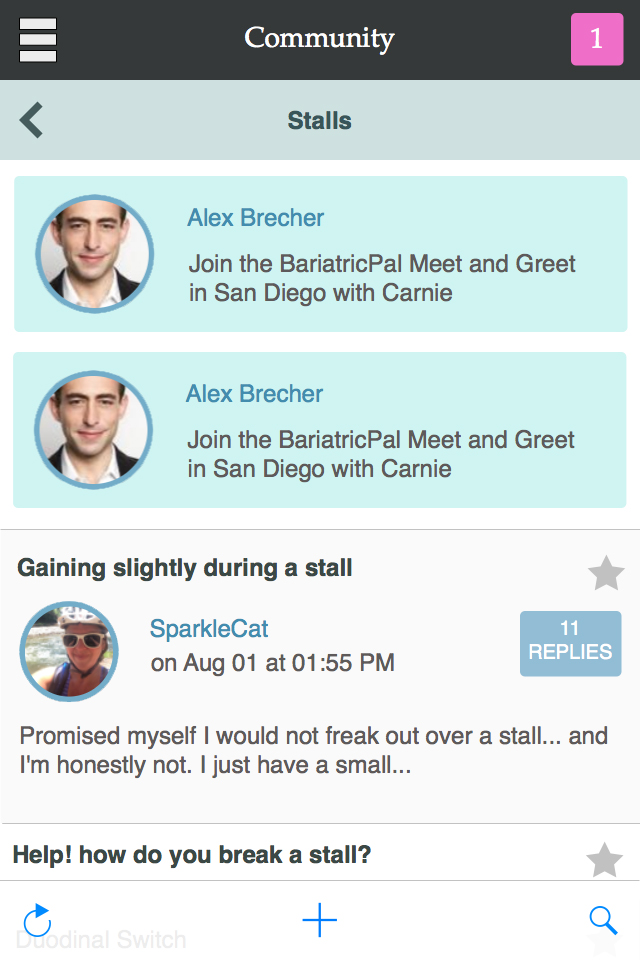This screenshot has width=640, height=960.
Task: Open the 11 Replies button
Action: (570, 643)
